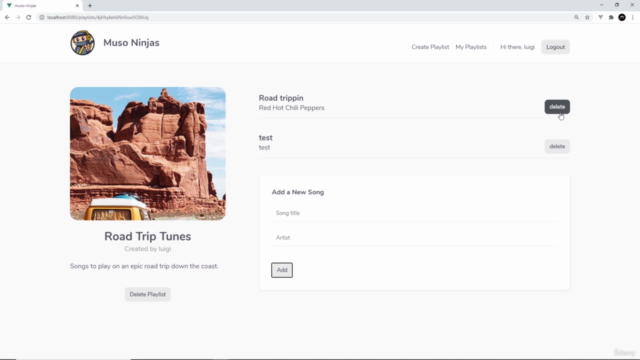This screenshot has height=360, width=640.
Task: Focus the Artist input field
Action: (x=414, y=238)
